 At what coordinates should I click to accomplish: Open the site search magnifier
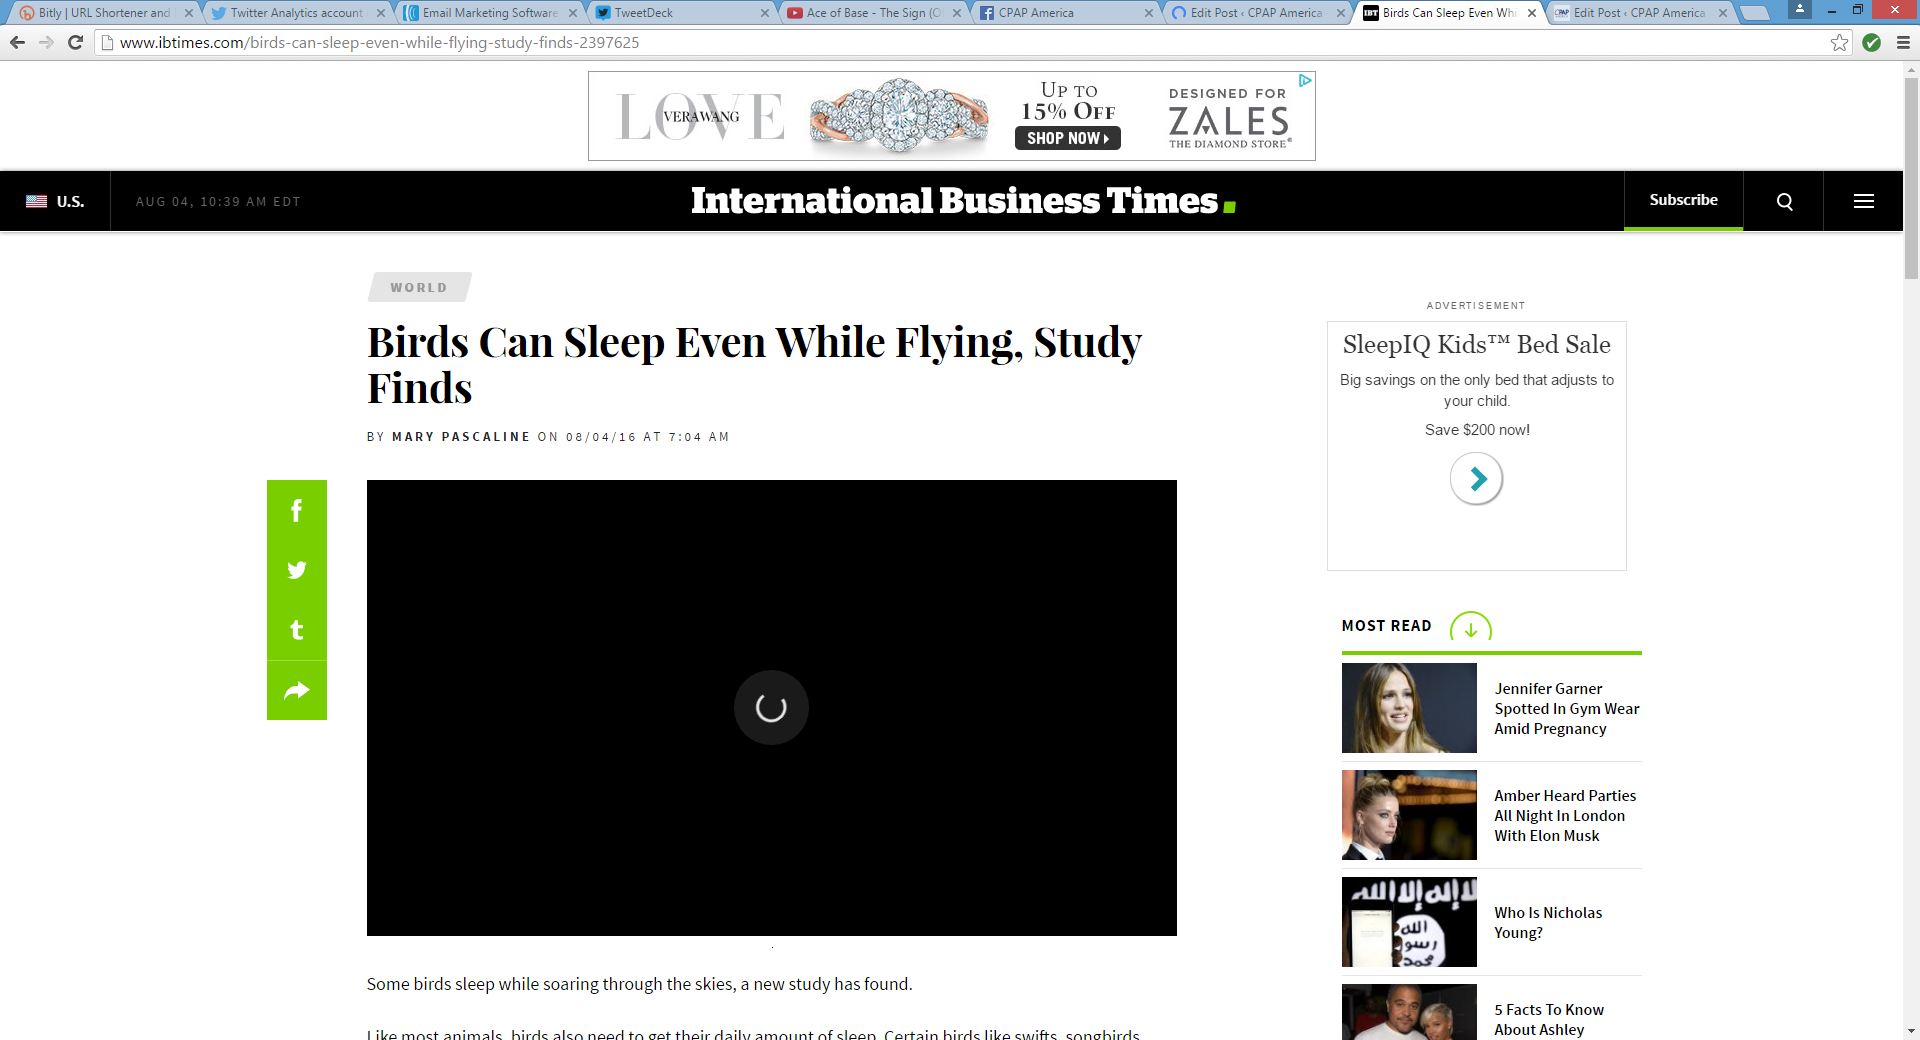[x=1784, y=202]
